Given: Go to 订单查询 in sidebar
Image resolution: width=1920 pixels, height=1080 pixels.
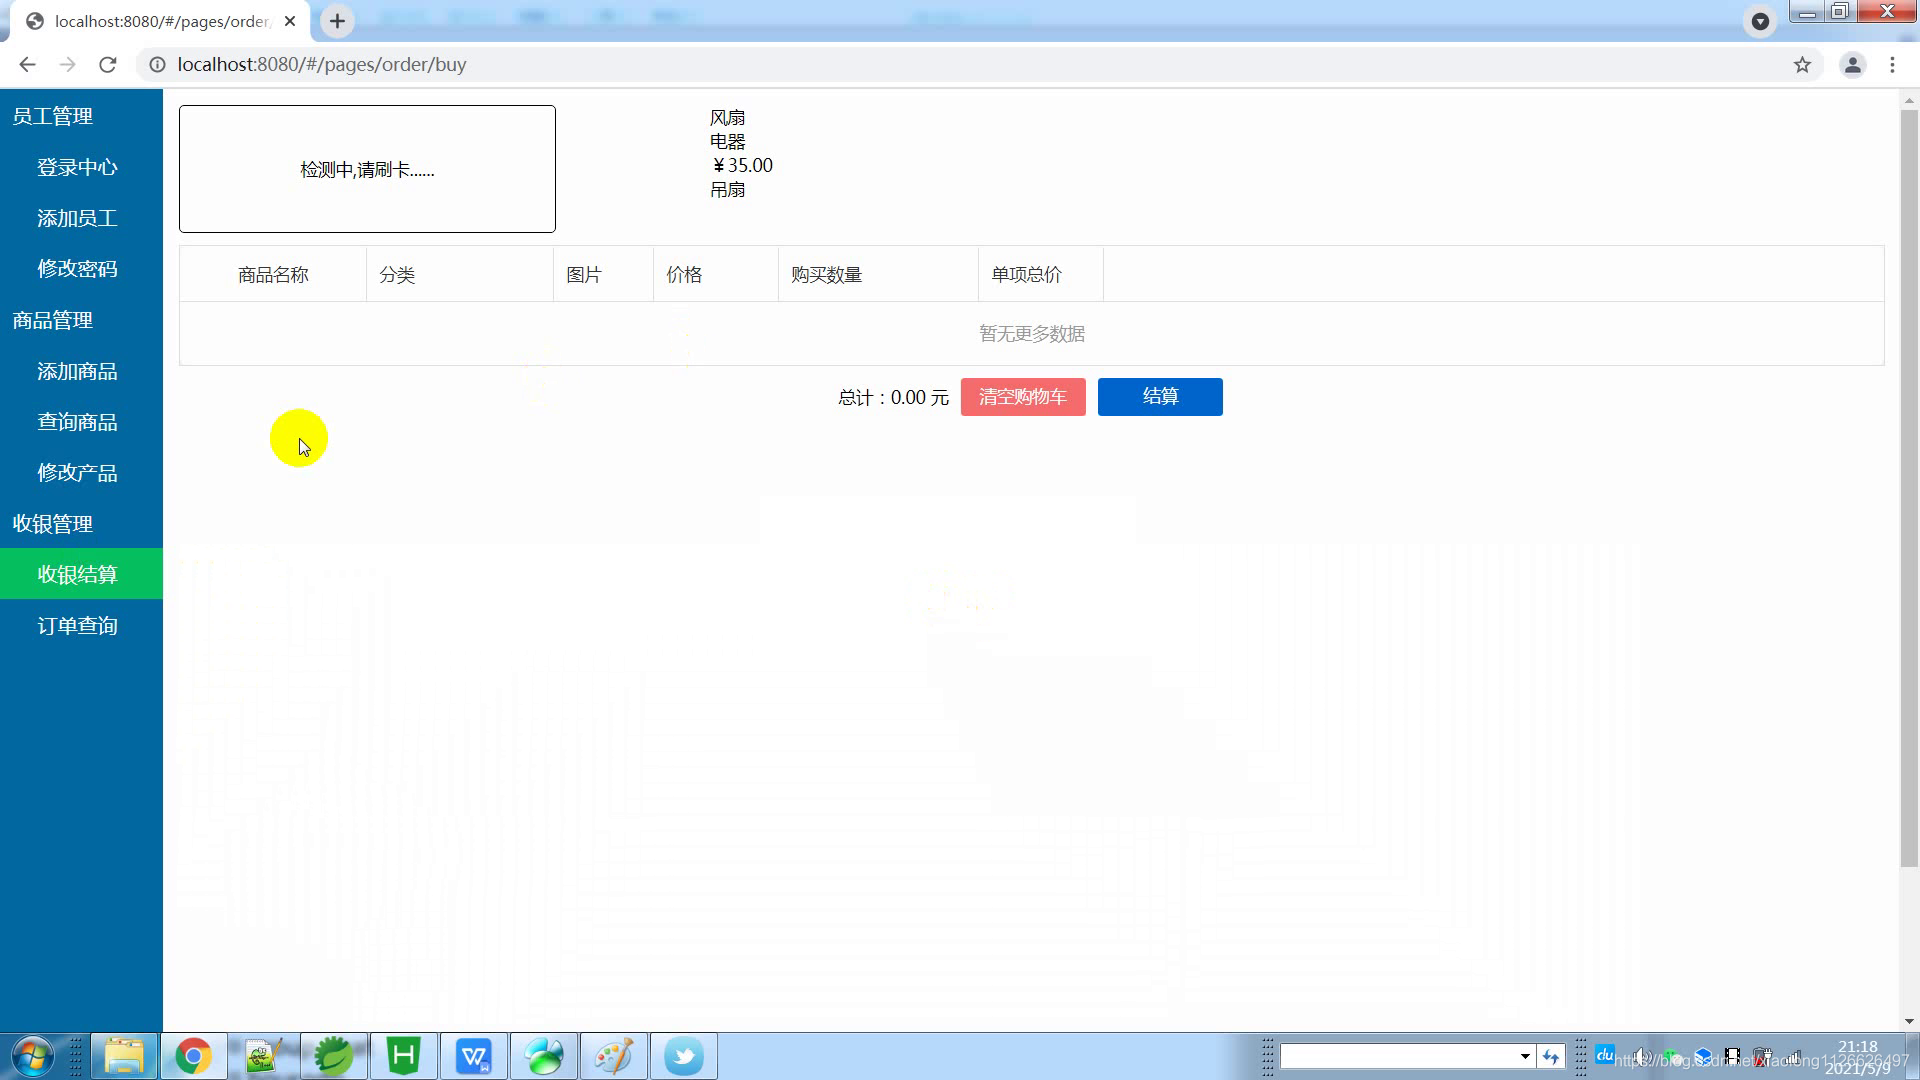Looking at the screenshot, I should click(x=78, y=626).
